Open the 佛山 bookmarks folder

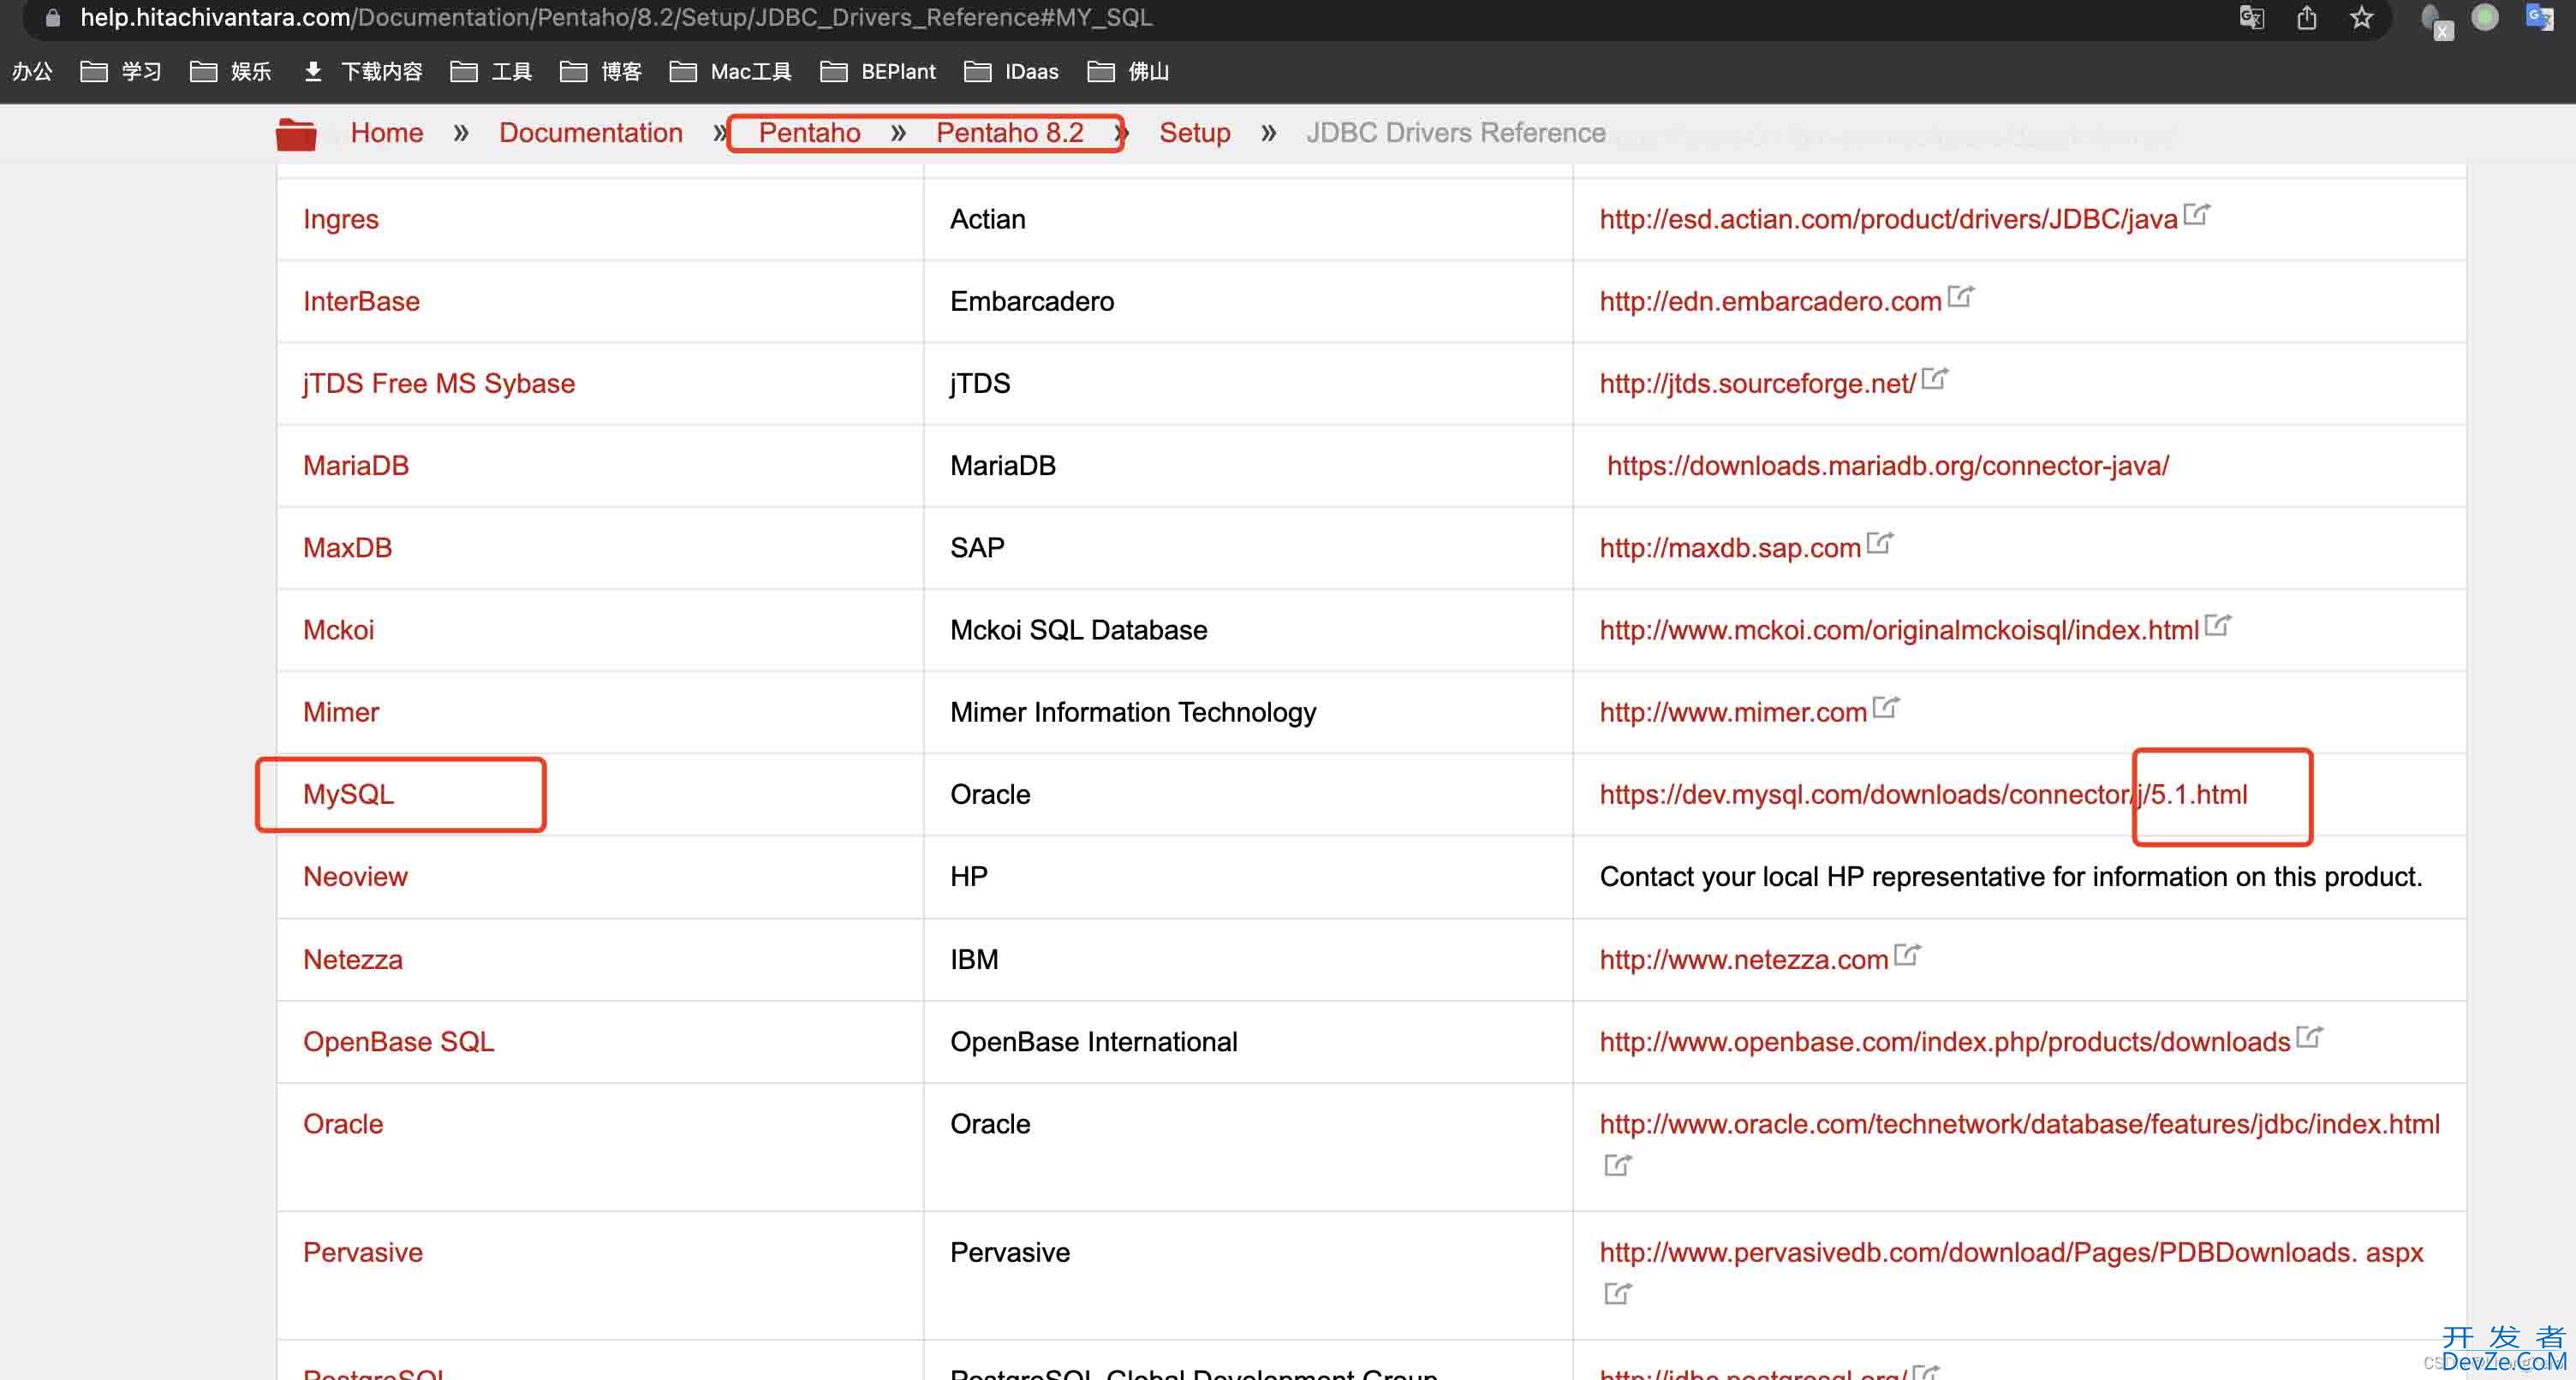(x=1128, y=72)
